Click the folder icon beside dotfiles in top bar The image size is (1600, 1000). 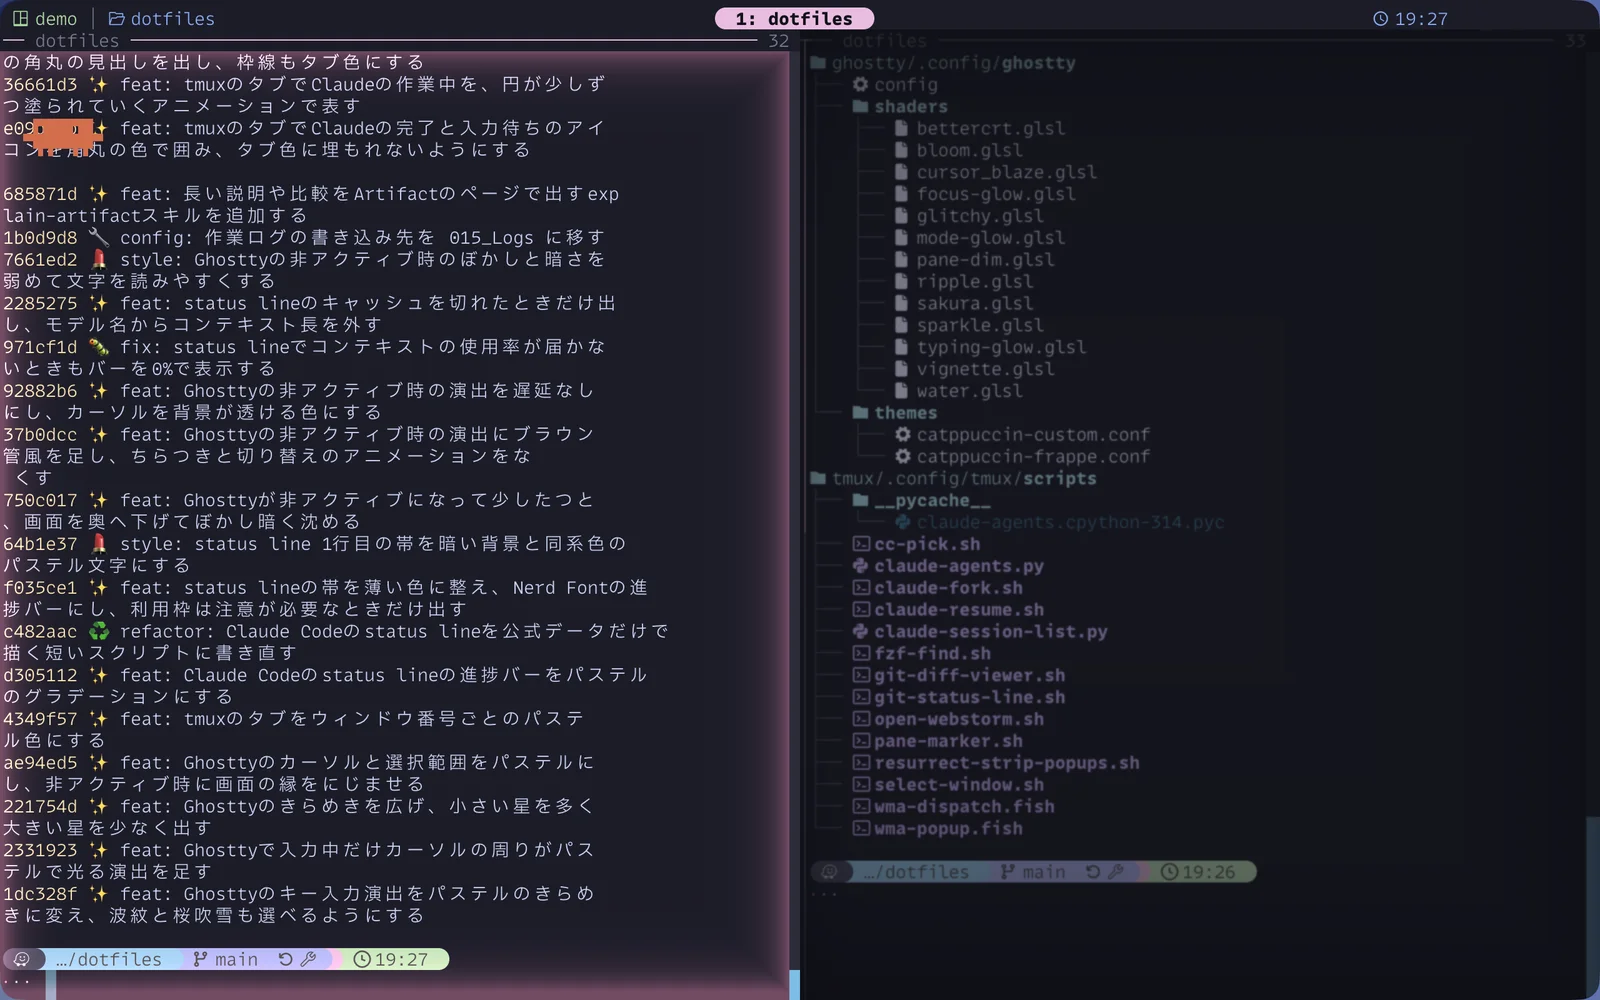(116, 18)
